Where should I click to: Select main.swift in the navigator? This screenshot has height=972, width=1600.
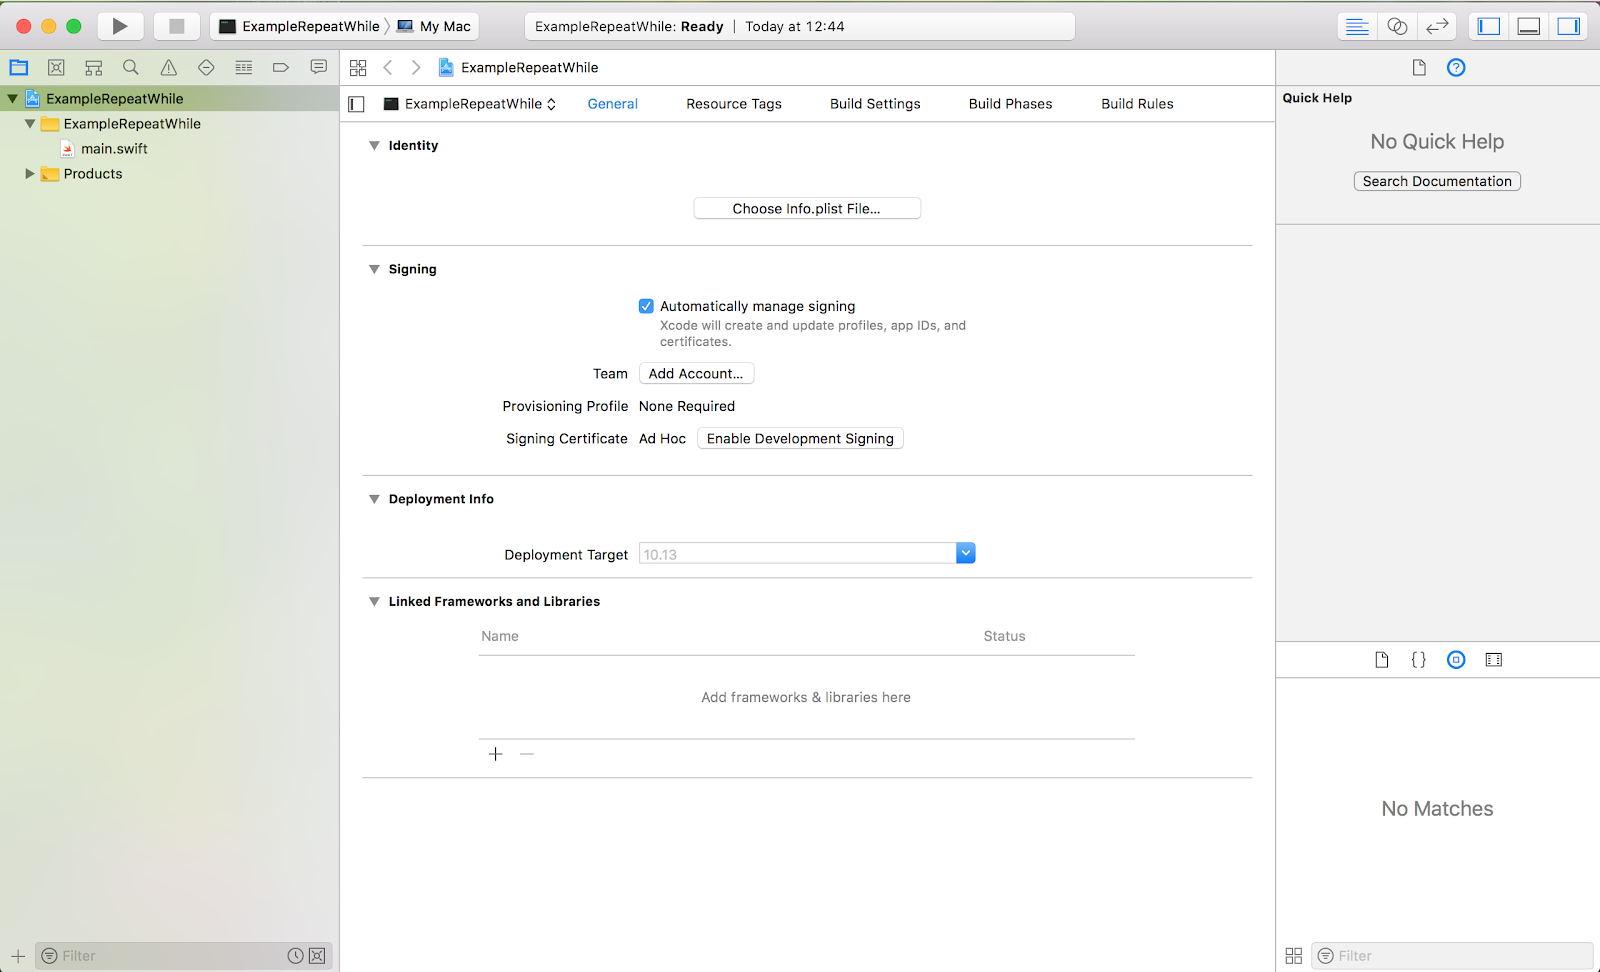tap(114, 149)
